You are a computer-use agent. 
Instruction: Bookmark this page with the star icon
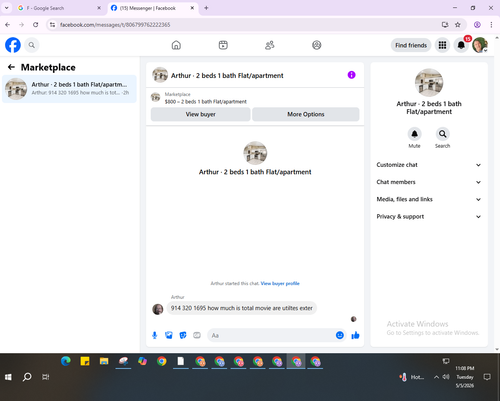coord(458,25)
